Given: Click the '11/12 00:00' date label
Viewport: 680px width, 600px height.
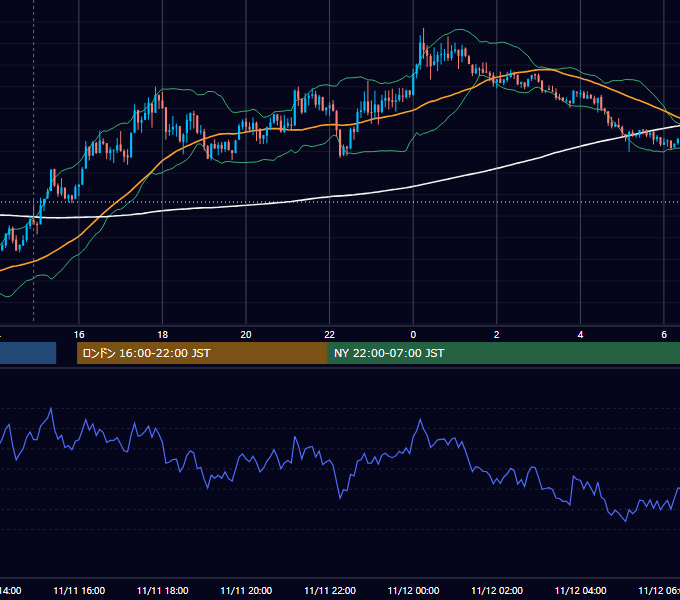Looking at the screenshot, I should click(413, 590).
